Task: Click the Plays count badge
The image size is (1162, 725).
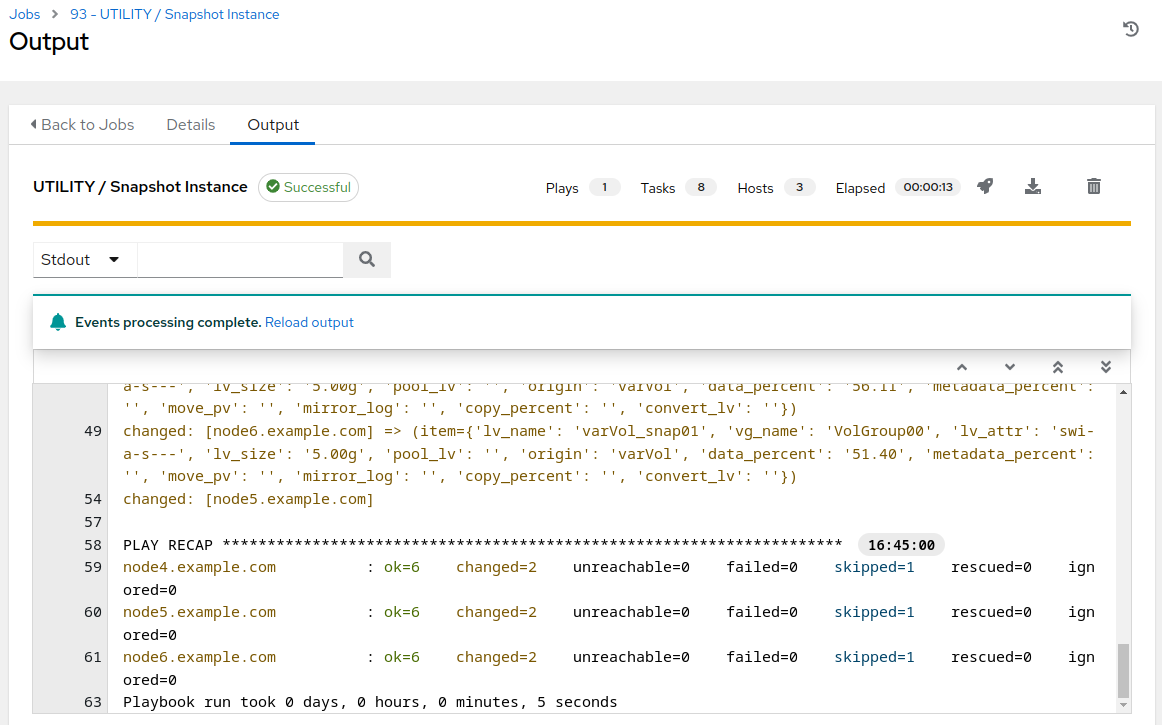Action: [605, 187]
